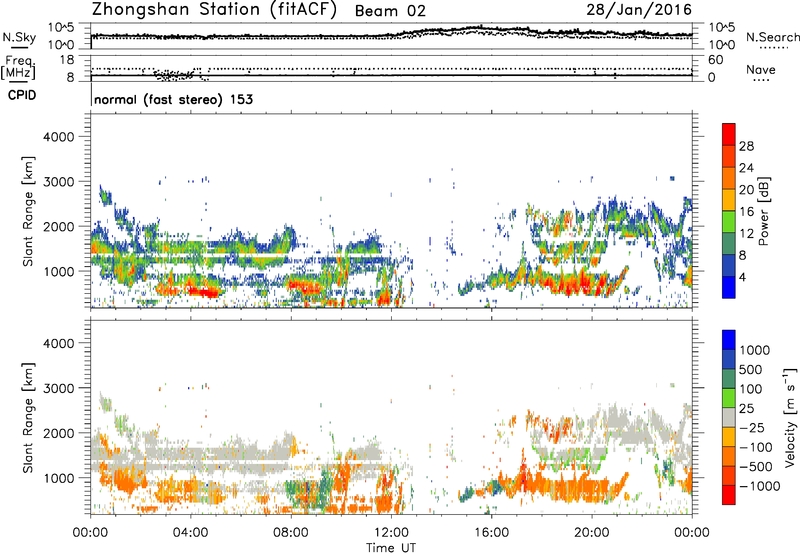Select the Power color bar segment between 4 and 8
Viewport: 800px width, 554px height.
tap(729, 266)
